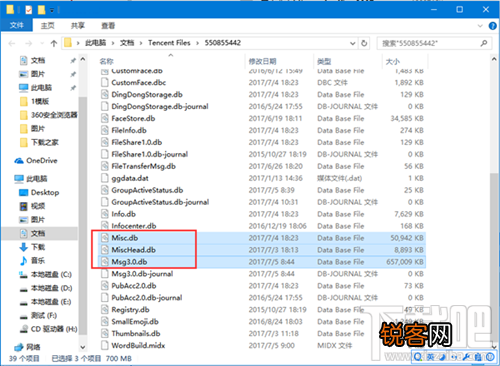Open the 文件 ribbon tab
The width and height of the screenshot is (500, 366).
pyautogui.click(x=17, y=25)
